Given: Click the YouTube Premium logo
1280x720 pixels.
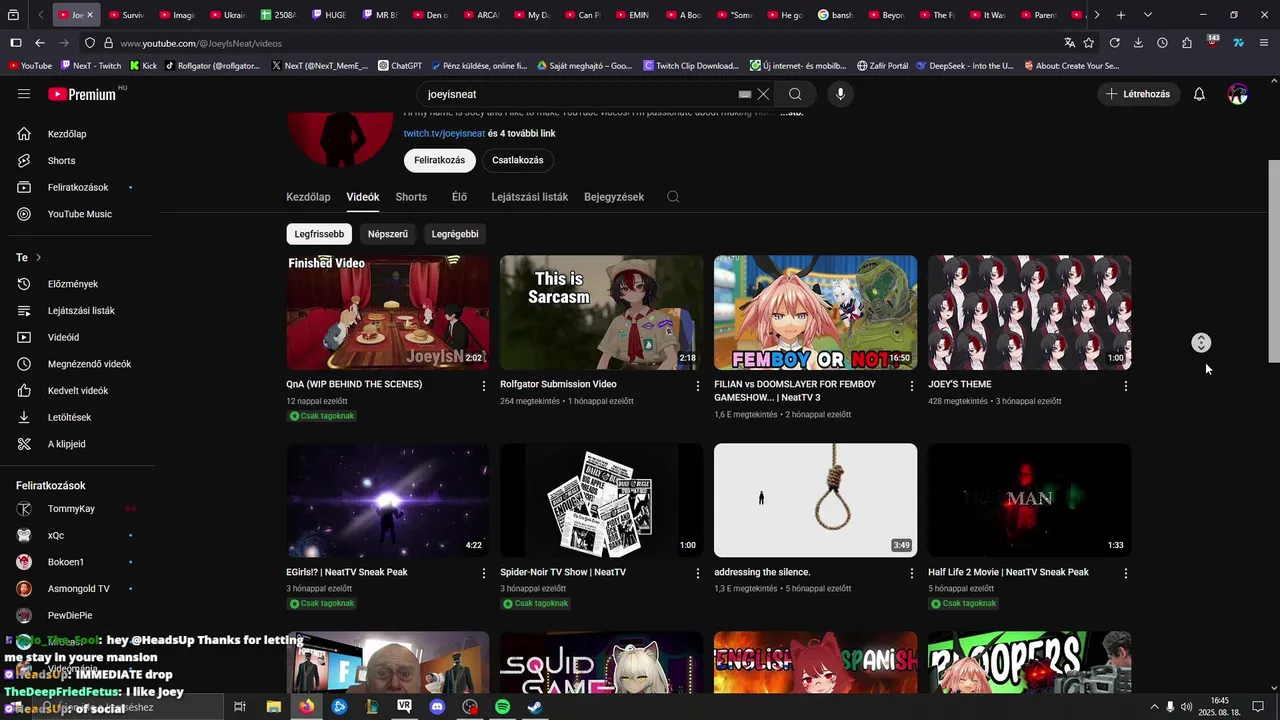Looking at the screenshot, I should pyautogui.click(x=82, y=94).
